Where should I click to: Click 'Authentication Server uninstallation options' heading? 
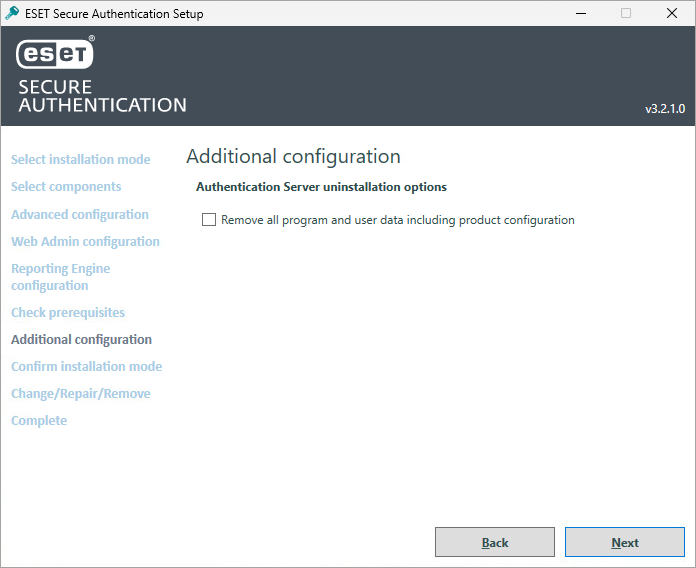[321, 187]
